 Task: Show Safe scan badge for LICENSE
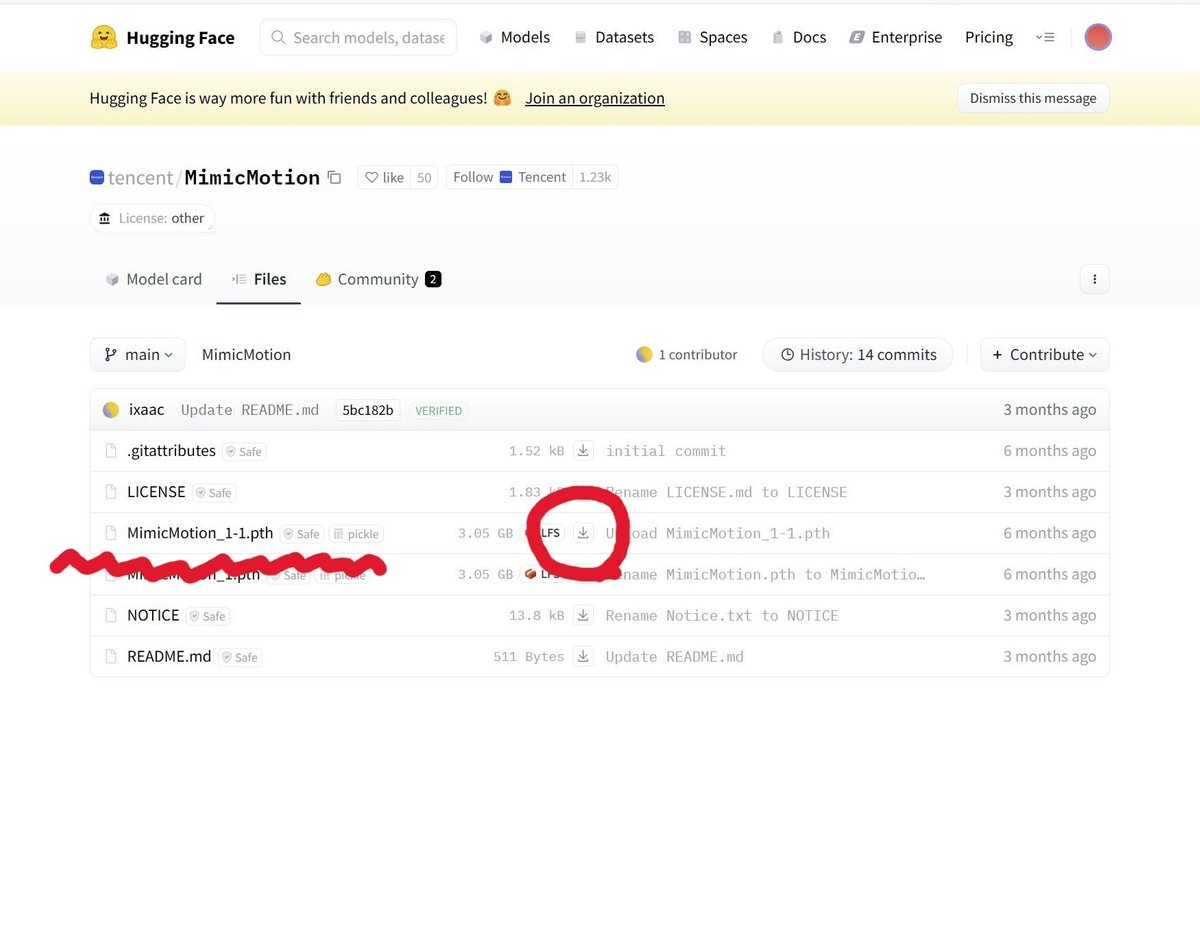pos(214,493)
